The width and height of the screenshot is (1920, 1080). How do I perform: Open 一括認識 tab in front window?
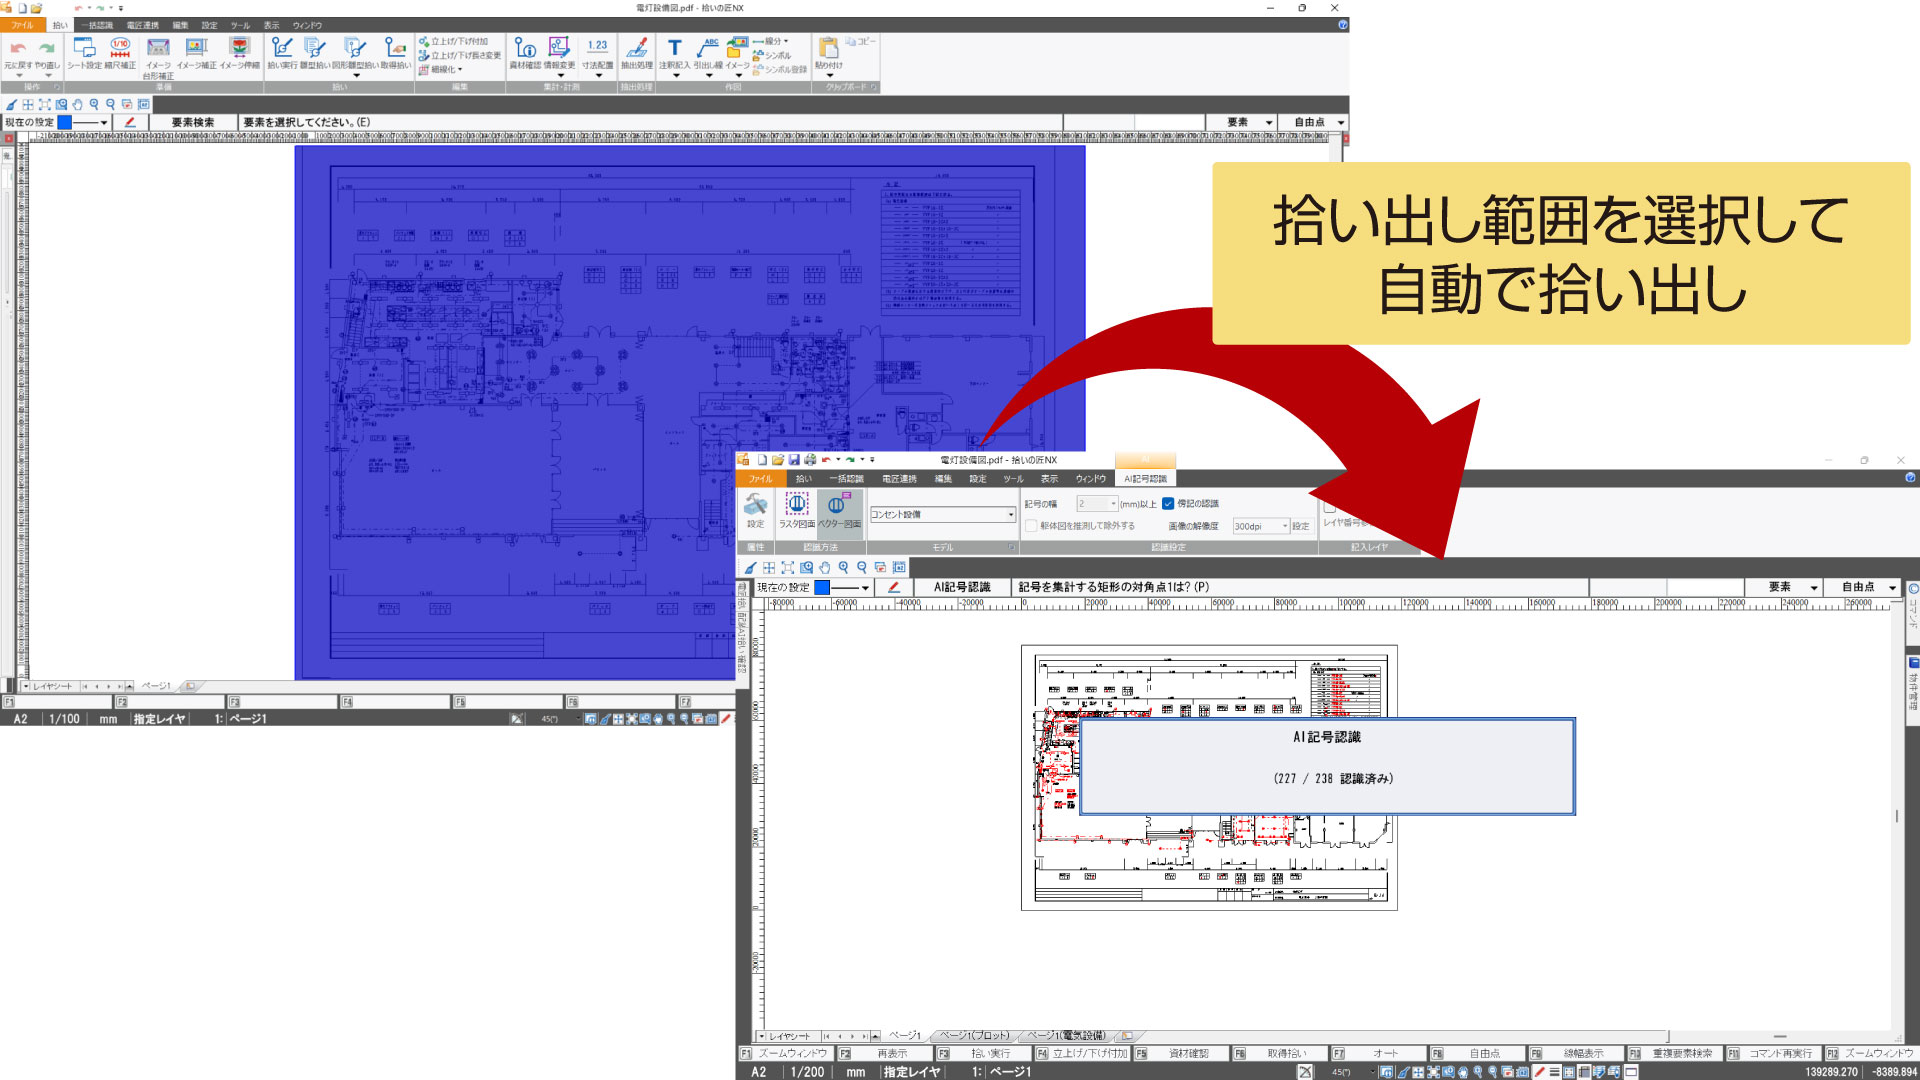coord(846,479)
